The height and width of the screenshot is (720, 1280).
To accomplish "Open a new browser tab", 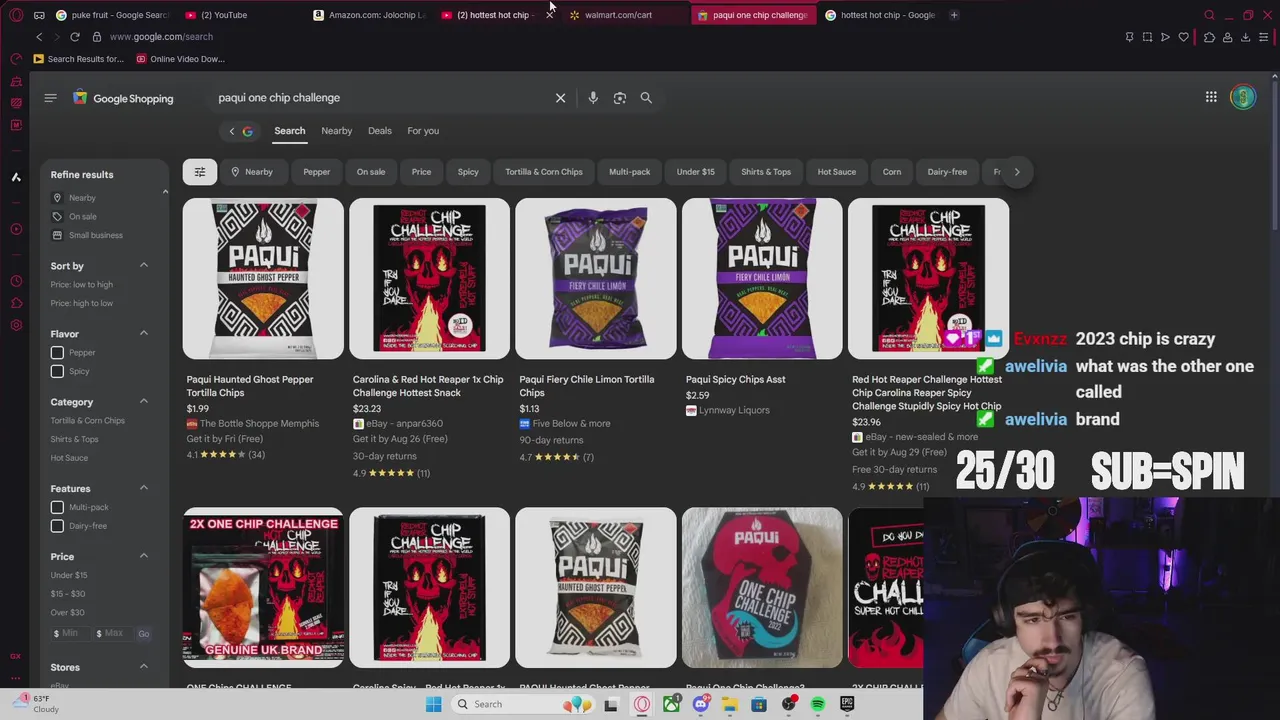I will pyautogui.click(x=954, y=15).
